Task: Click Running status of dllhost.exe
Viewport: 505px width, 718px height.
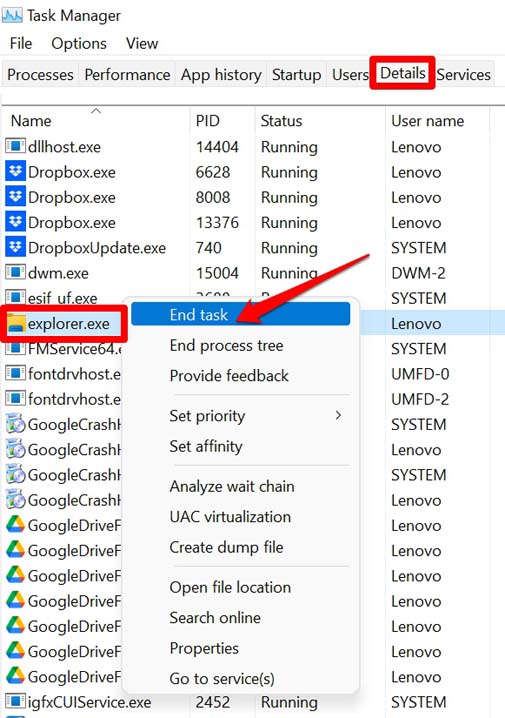Action: coord(289,147)
